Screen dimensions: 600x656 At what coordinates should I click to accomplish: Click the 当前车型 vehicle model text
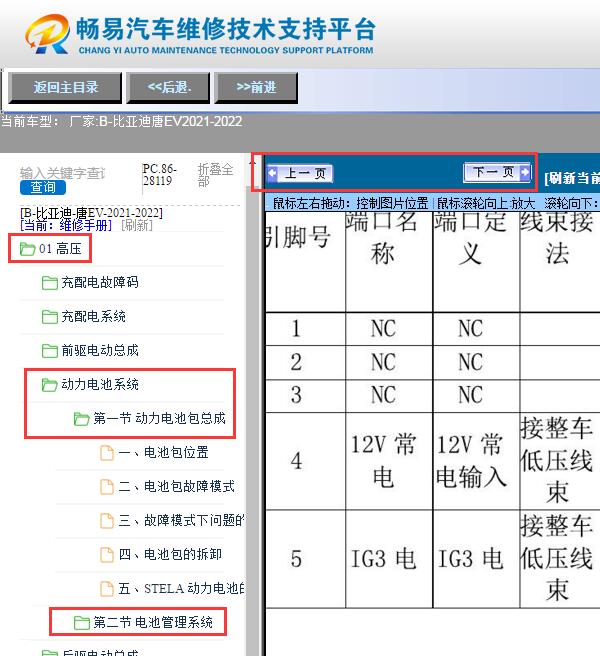pyautogui.click(x=121, y=121)
